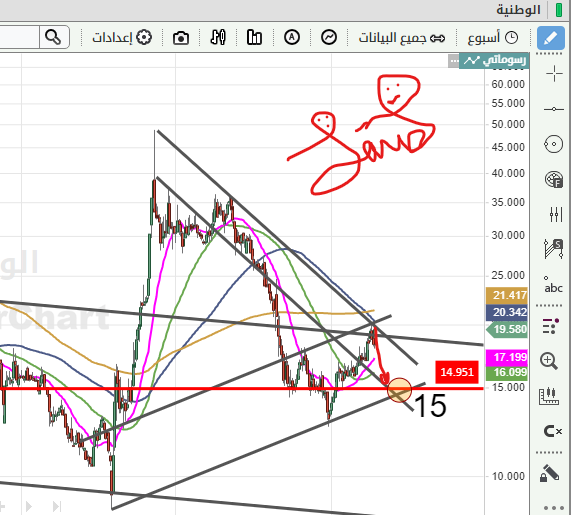The width and height of the screenshot is (571, 515).
Task: Select the horizontal line drawing tool
Action: pos(554,109)
